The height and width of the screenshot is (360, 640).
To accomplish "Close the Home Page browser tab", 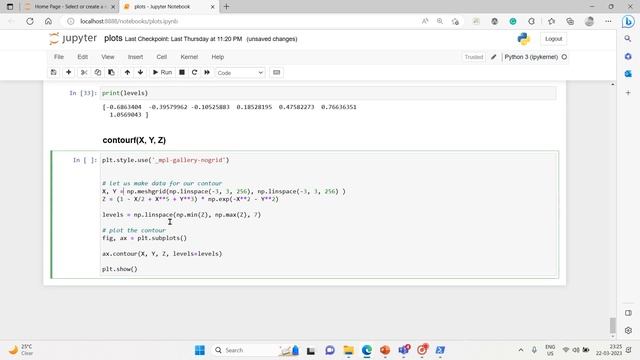I will point(113,7).
